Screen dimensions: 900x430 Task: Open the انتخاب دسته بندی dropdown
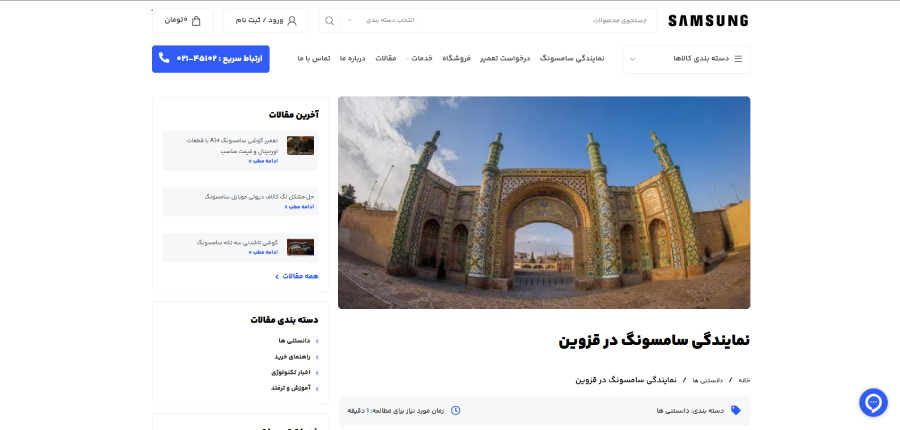point(381,21)
